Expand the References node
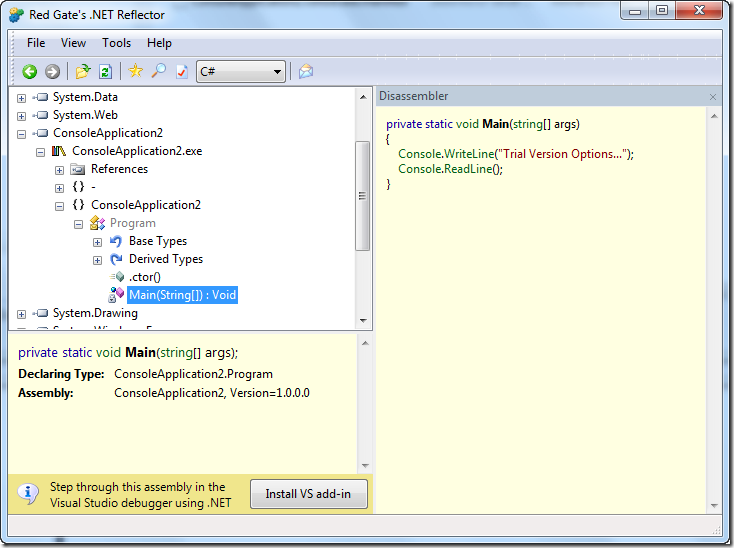 (x=59, y=170)
